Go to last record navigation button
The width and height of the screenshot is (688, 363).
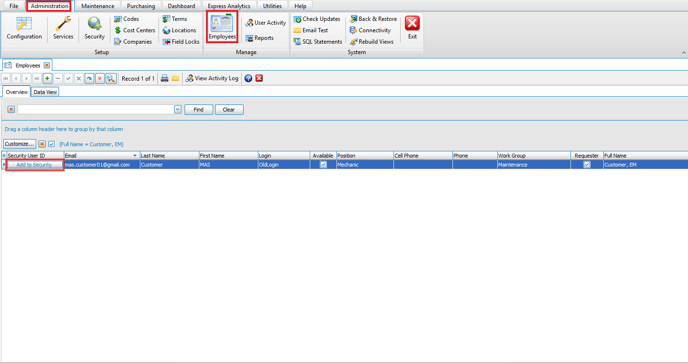tap(37, 79)
